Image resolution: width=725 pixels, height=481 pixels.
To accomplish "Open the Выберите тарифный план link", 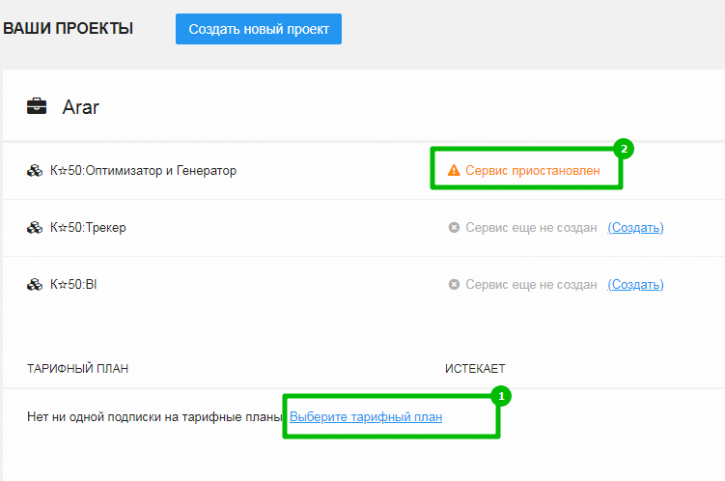I will (366, 417).
